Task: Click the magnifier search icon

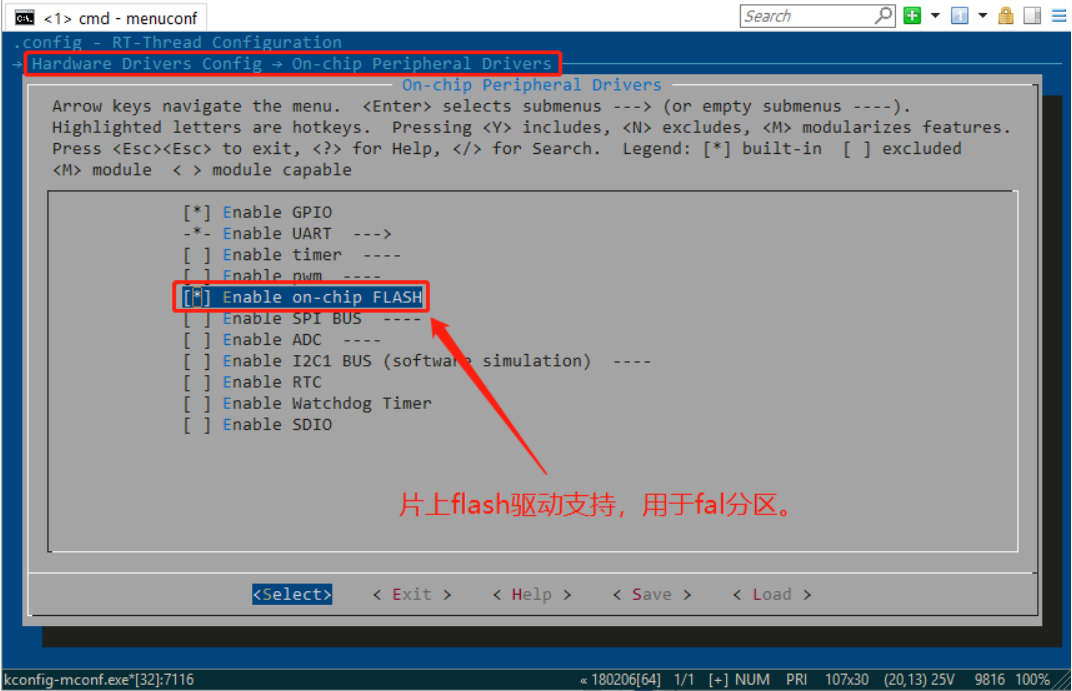Action: pos(883,15)
